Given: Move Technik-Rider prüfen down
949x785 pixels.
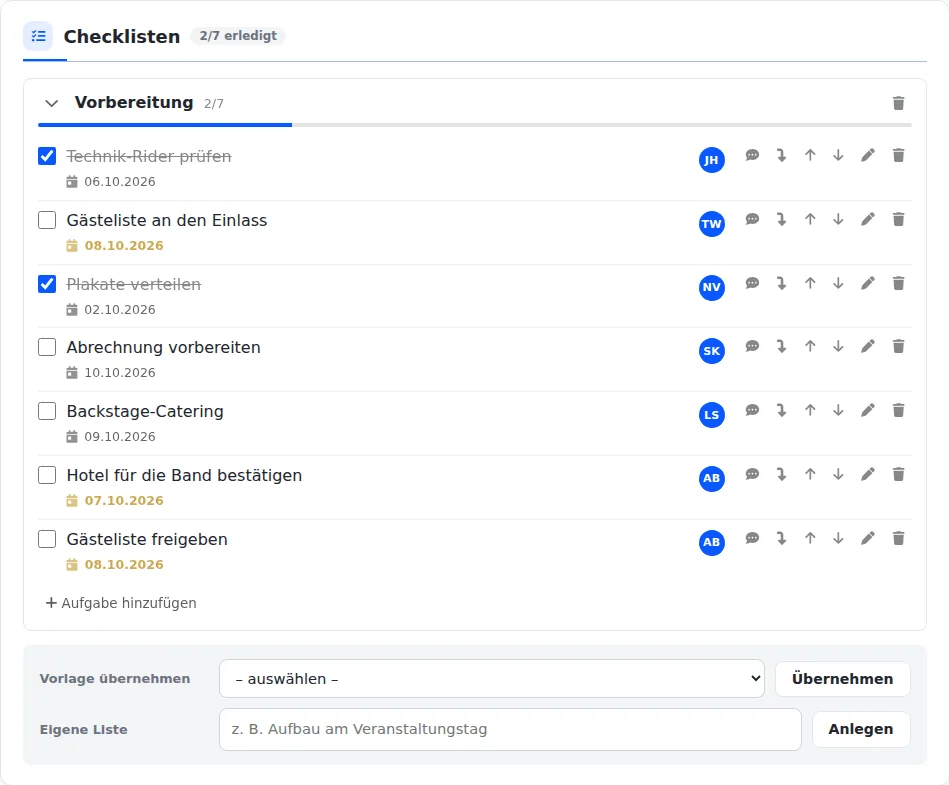Looking at the screenshot, I should [838, 156].
